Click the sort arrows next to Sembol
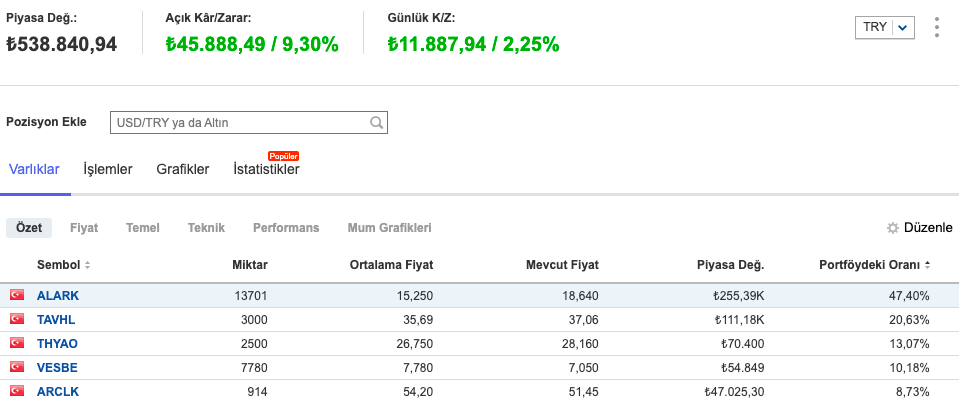Screen dimensions: 961x409 pyautogui.click(x=87, y=265)
